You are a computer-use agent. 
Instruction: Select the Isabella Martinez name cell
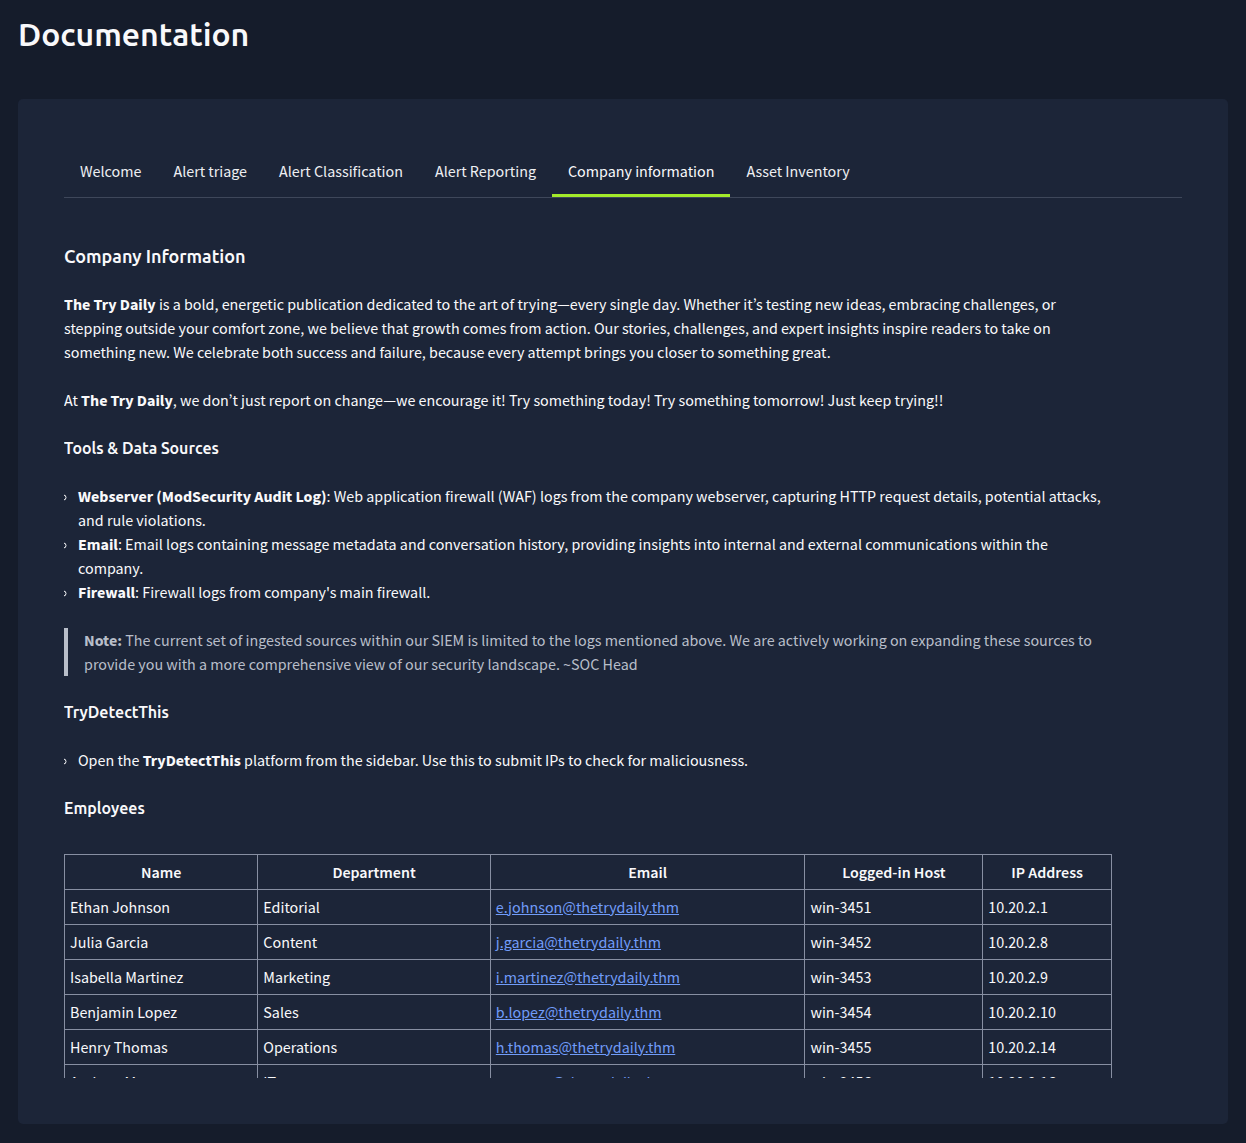tap(161, 978)
